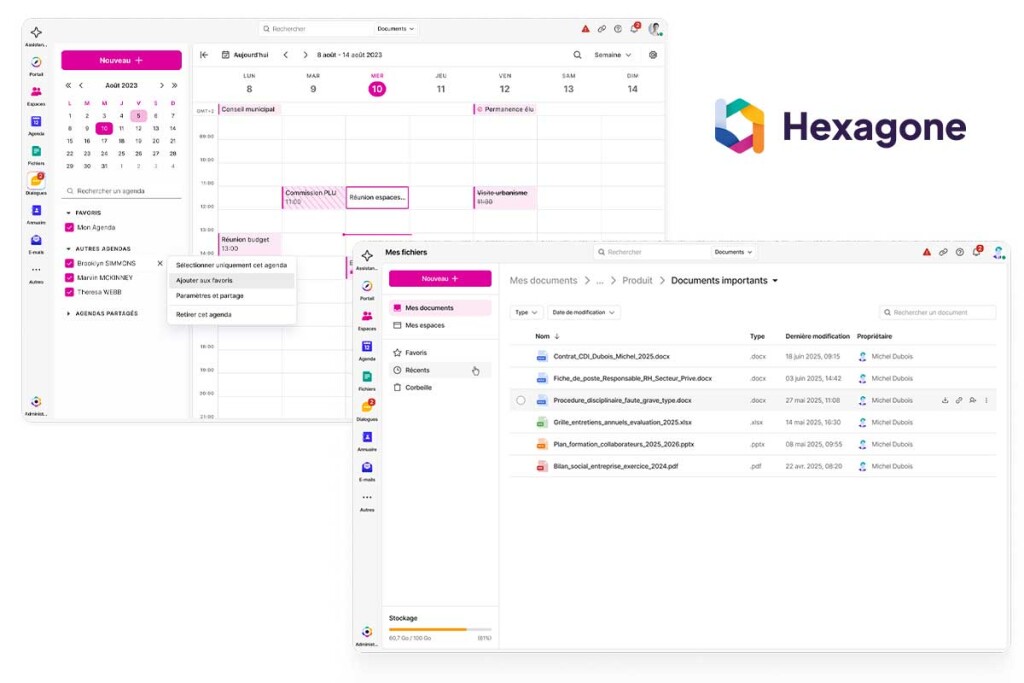Image resolution: width=1024 pixels, height=683 pixels.
Task: Click Annuaire icon in files window sidebar
Action: point(367,437)
